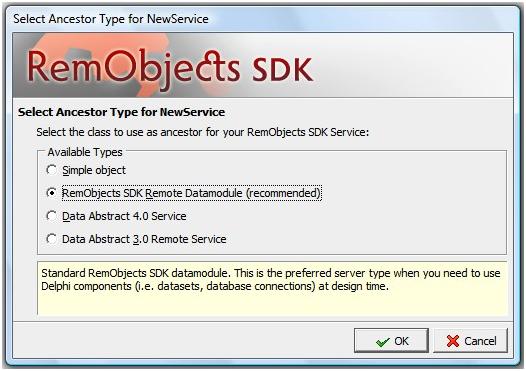This screenshot has height=371, width=526.
Task: Click the green checkmark icon on OK
Action: click(383, 341)
